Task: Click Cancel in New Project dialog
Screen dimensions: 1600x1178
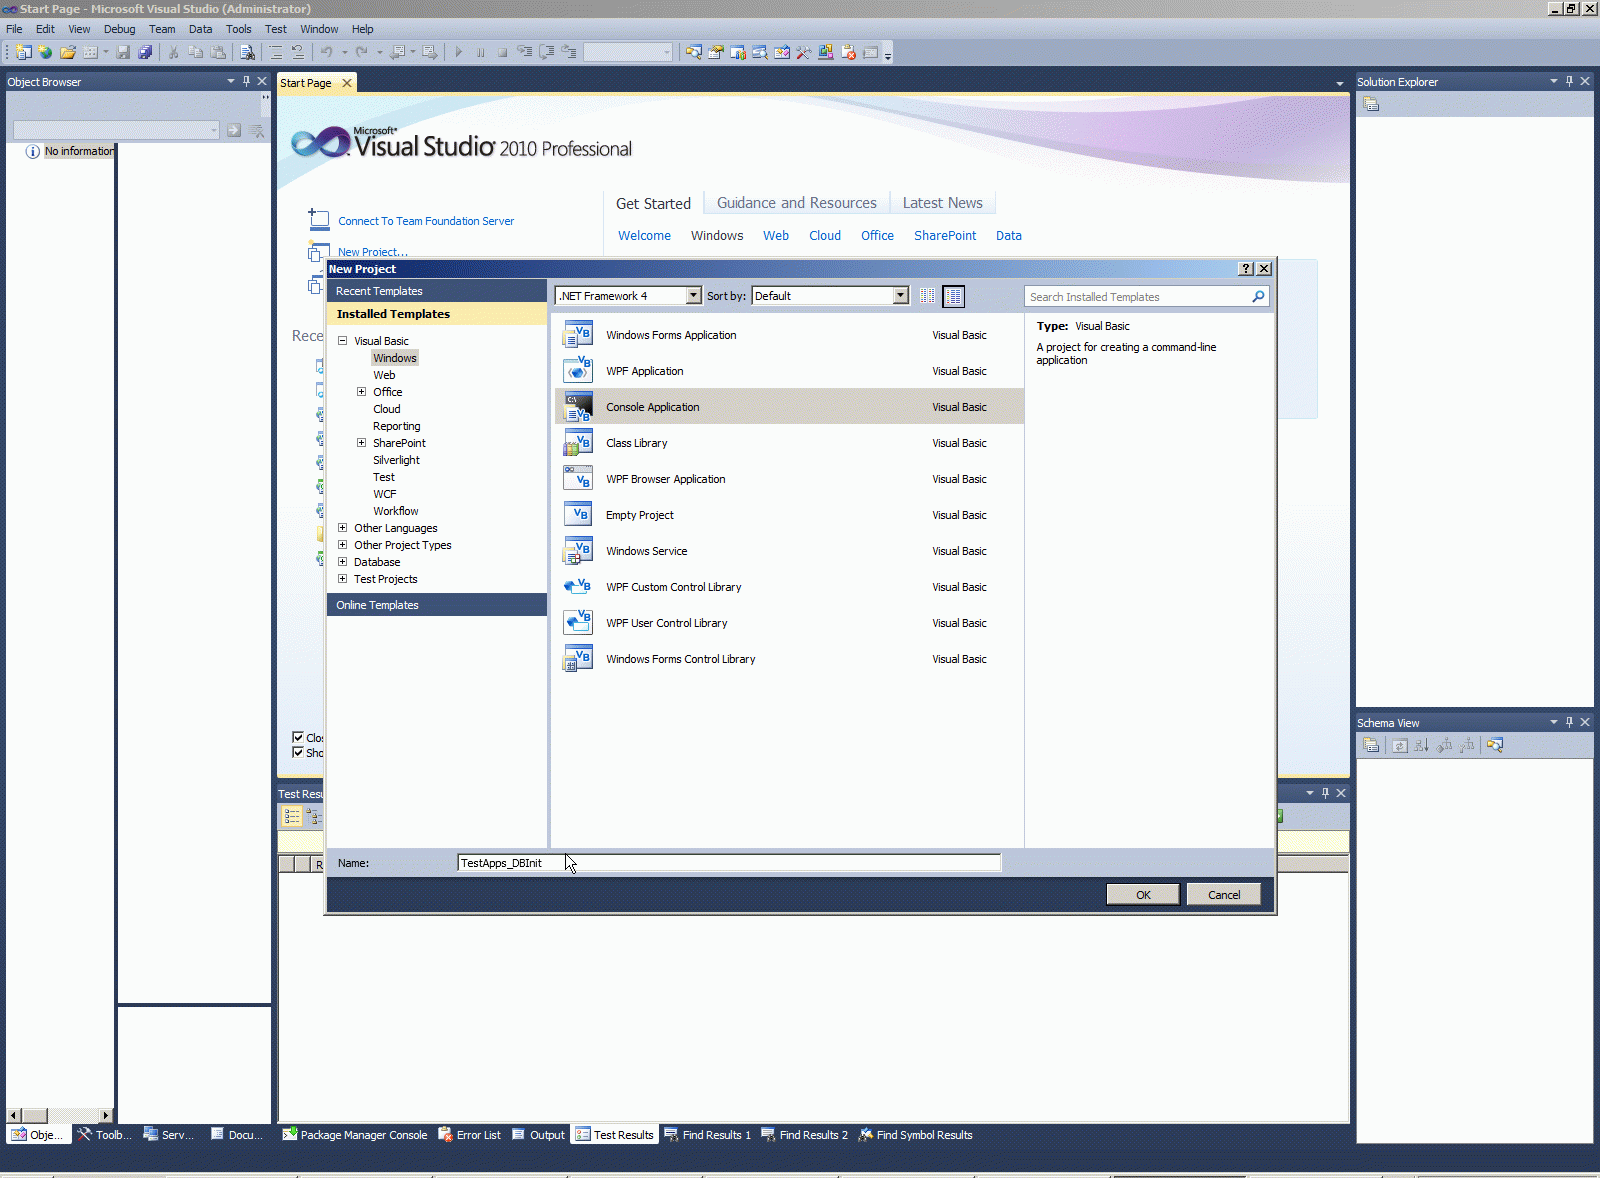Action: click(x=1224, y=895)
